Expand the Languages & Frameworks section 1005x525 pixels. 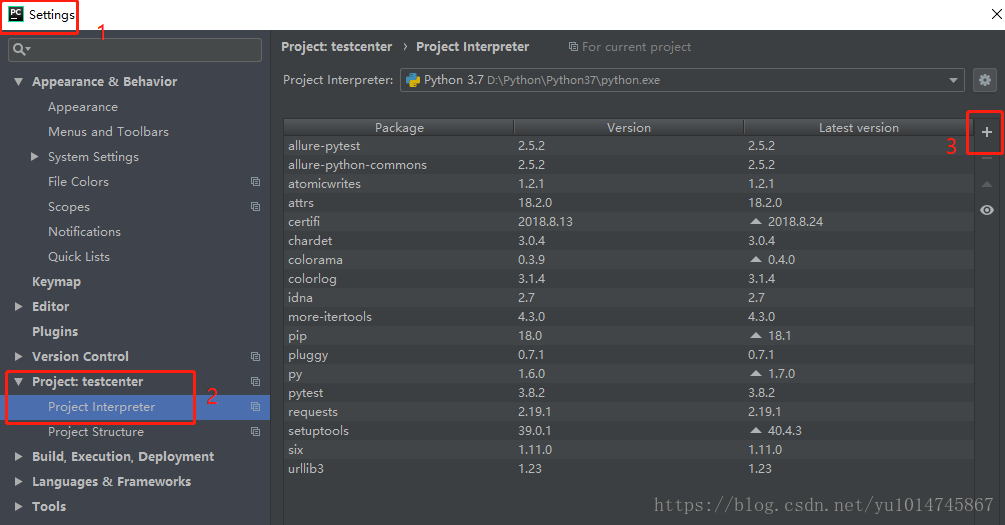(19, 481)
